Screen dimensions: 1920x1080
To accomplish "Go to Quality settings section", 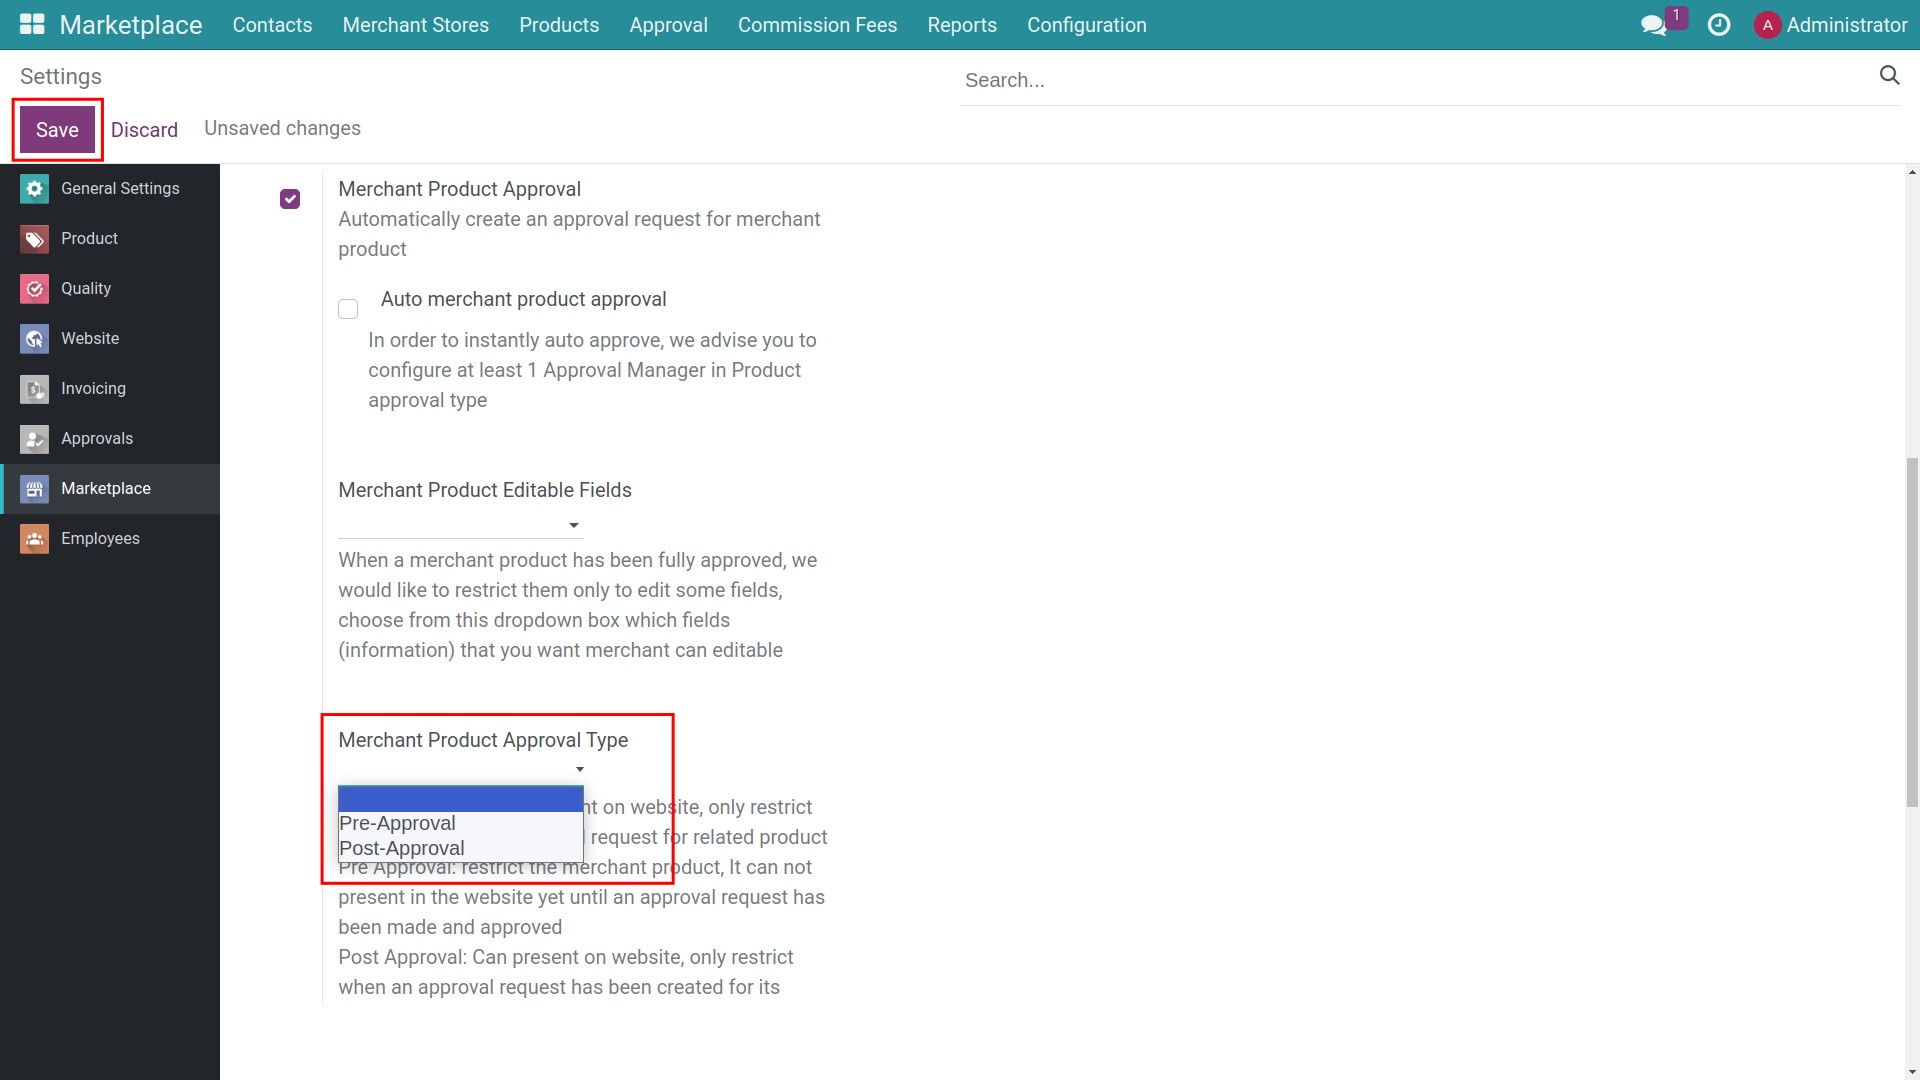I will click(110, 289).
